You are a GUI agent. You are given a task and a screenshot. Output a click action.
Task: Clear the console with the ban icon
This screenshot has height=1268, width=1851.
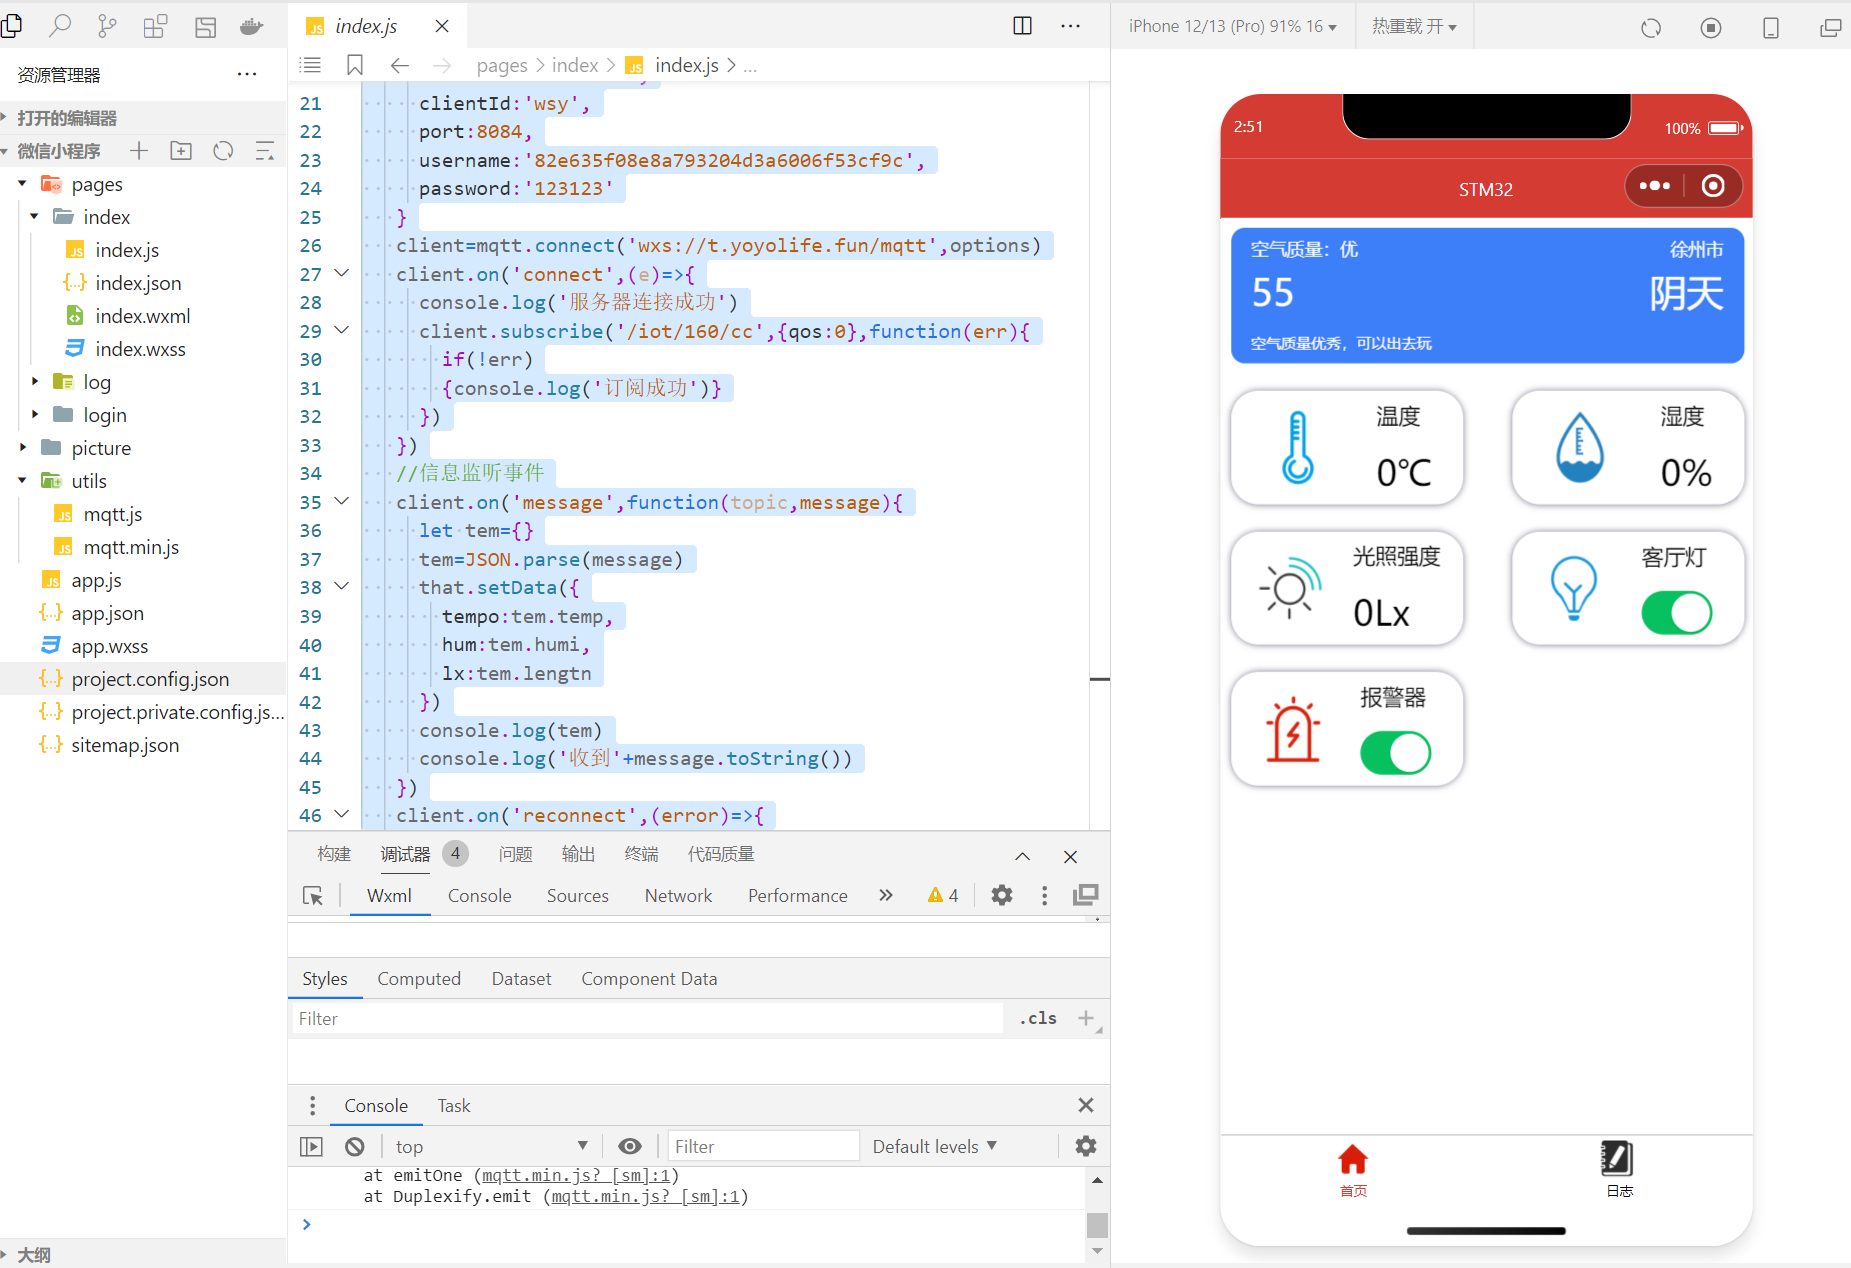tap(355, 1147)
